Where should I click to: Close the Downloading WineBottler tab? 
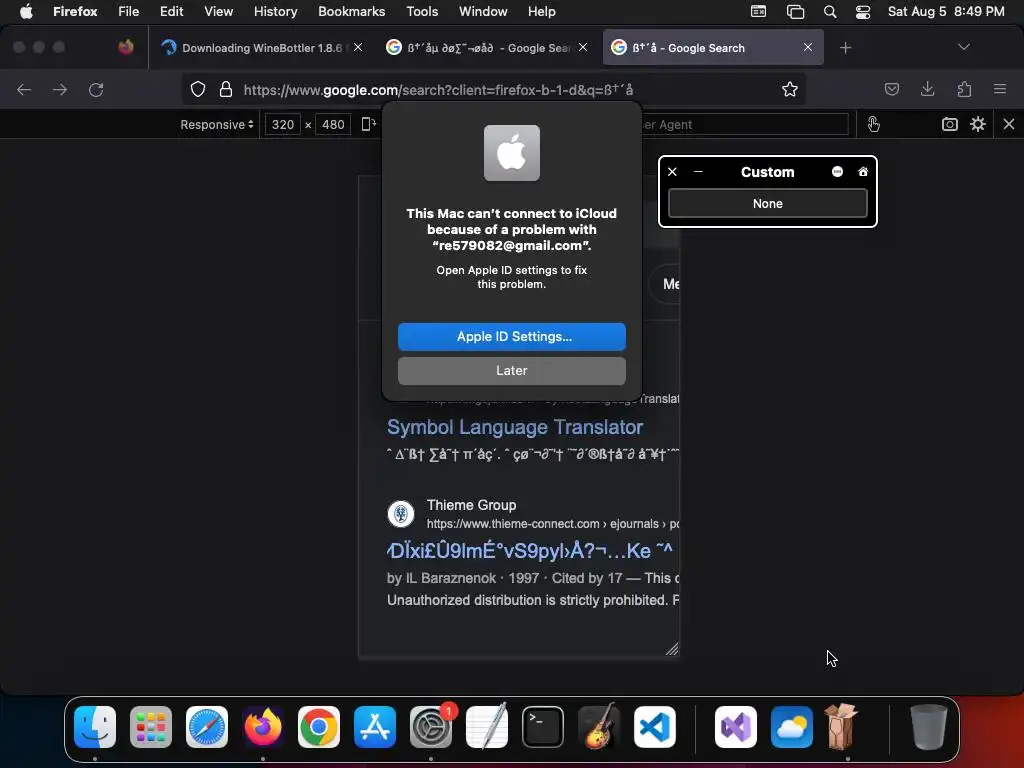358,47
